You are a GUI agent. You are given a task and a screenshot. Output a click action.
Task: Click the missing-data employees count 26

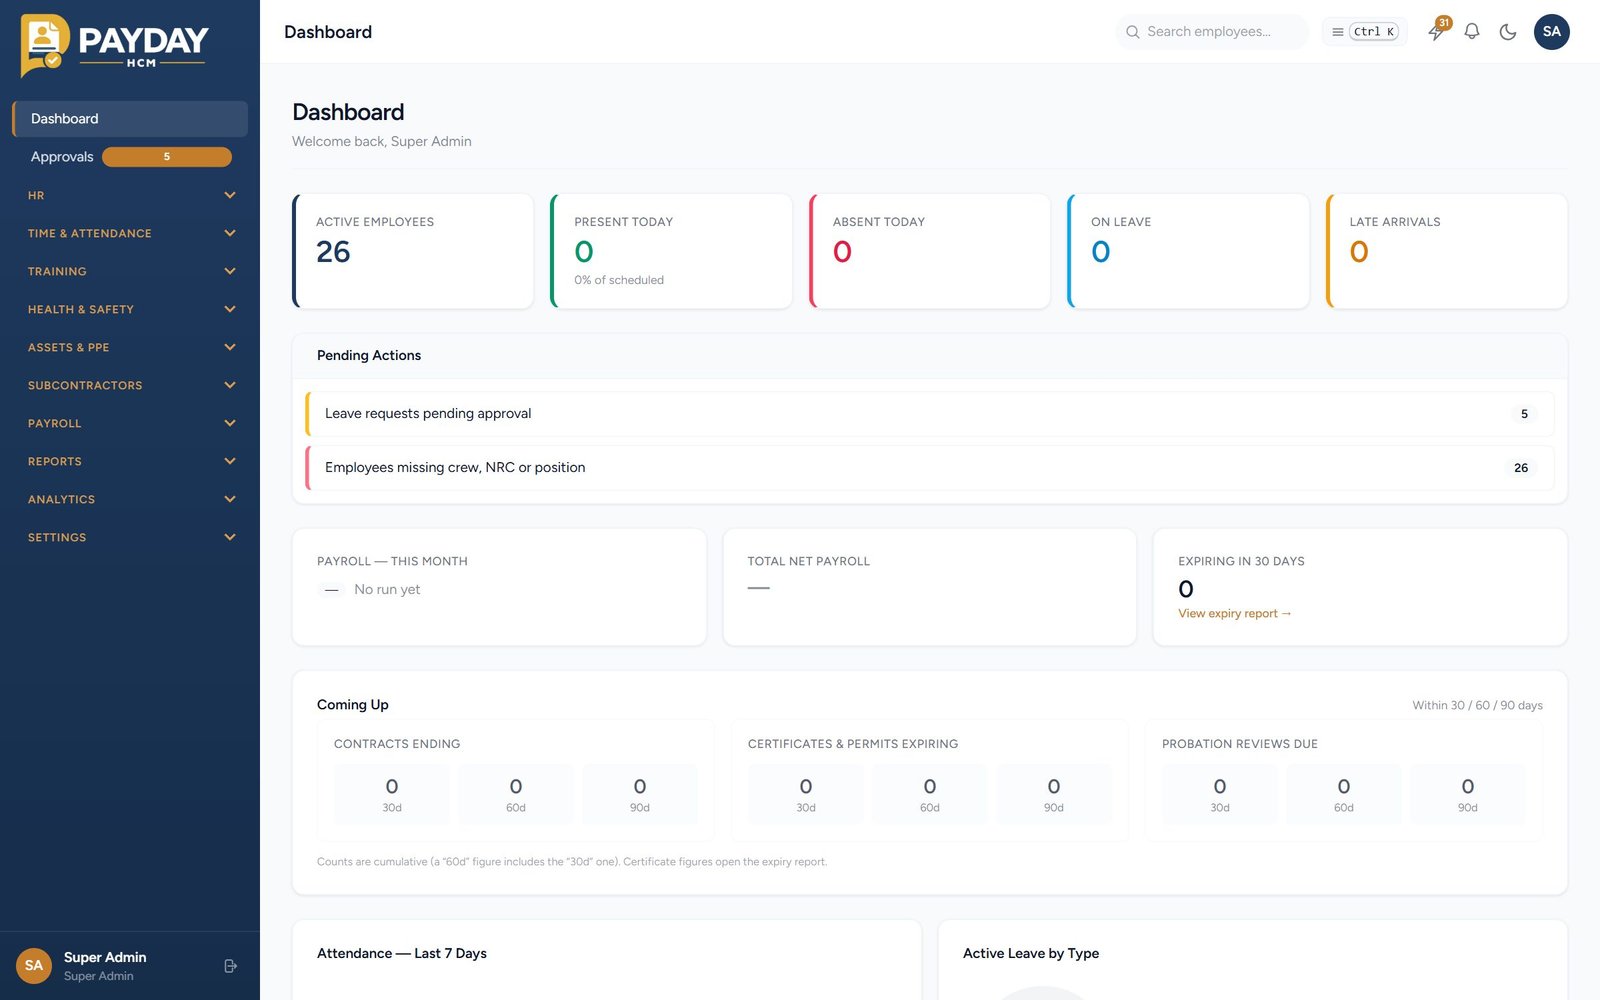[1521, 468]
